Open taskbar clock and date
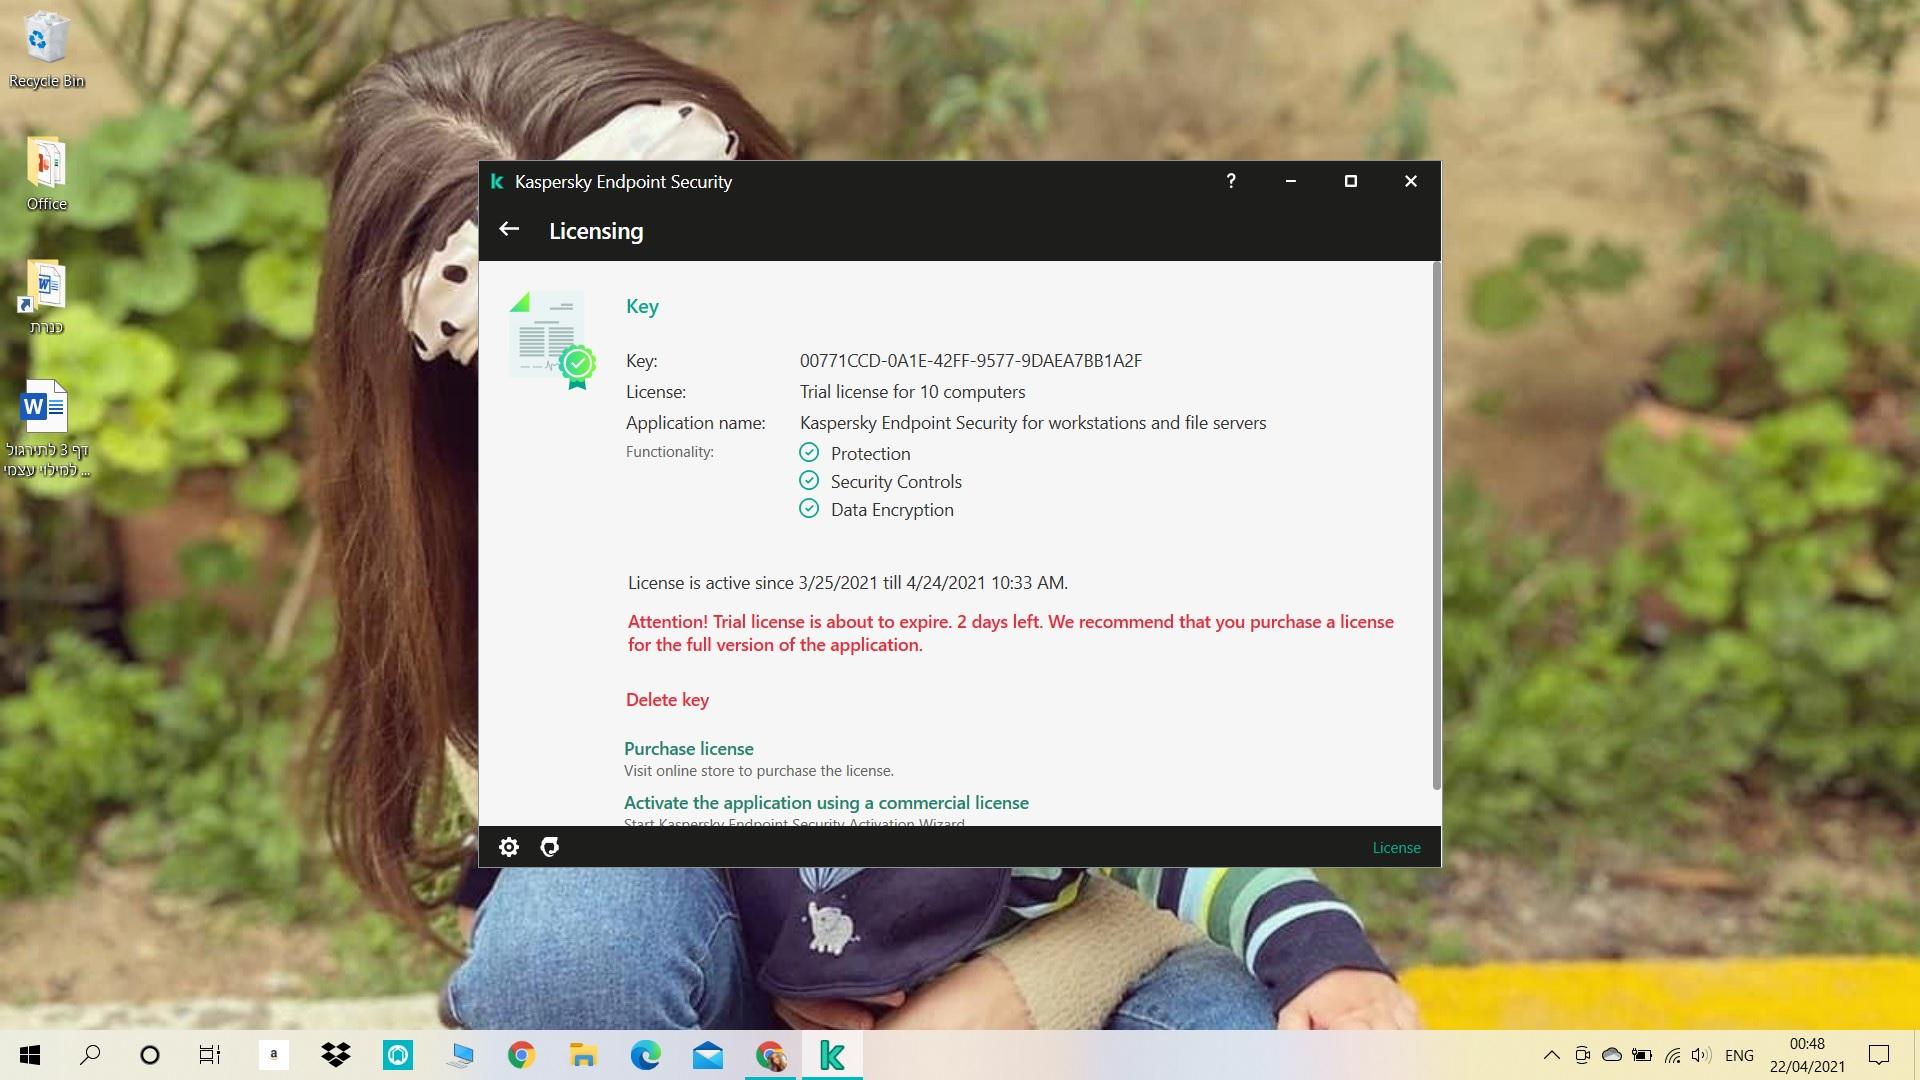 [1807, 1055]
